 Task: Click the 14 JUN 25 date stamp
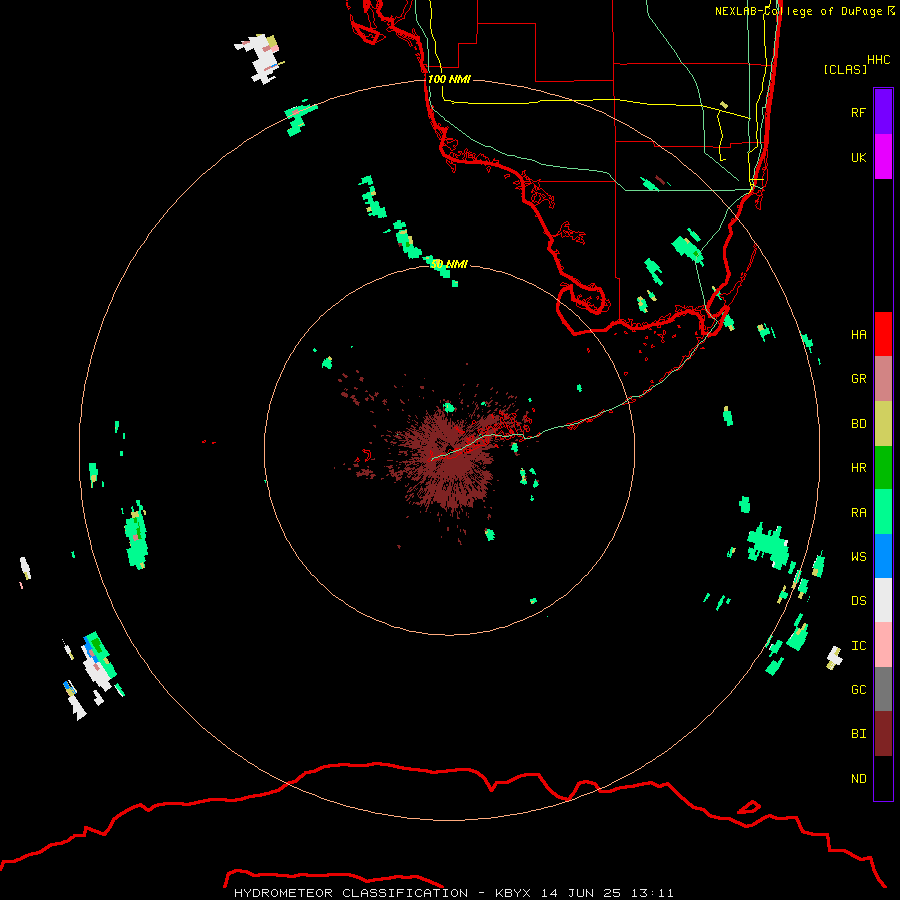pos(581,893)
